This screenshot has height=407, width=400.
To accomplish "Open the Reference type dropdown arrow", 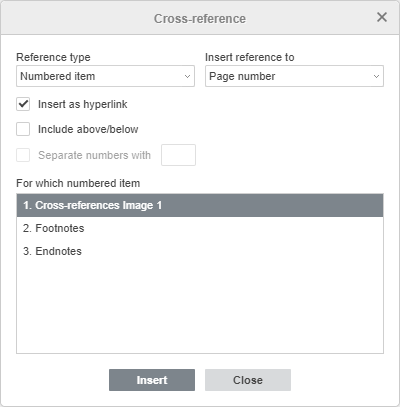I will coord(187,76).
